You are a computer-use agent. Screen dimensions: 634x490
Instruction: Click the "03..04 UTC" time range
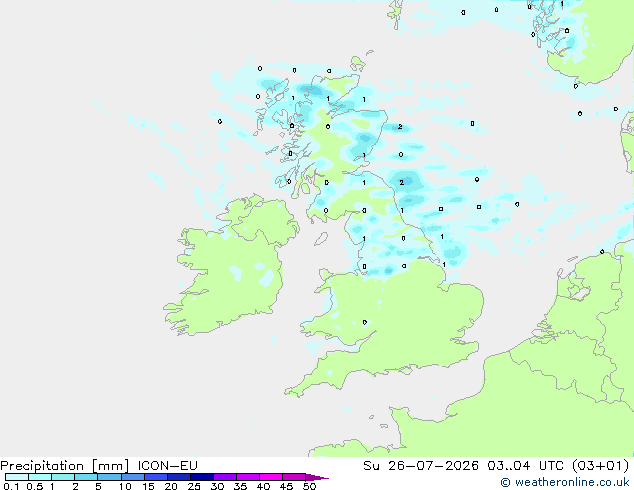click(x=525, y=466)
